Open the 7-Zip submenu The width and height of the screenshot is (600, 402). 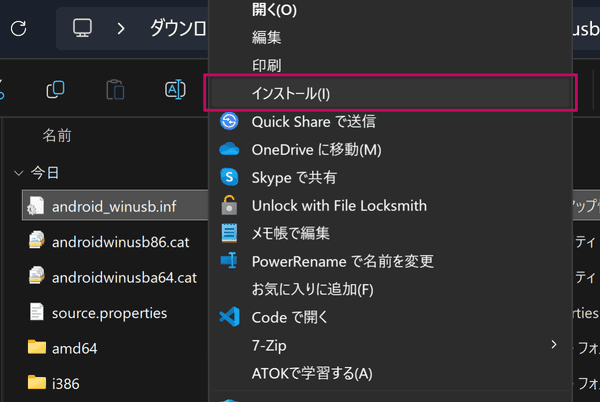[x=390, y=345]
